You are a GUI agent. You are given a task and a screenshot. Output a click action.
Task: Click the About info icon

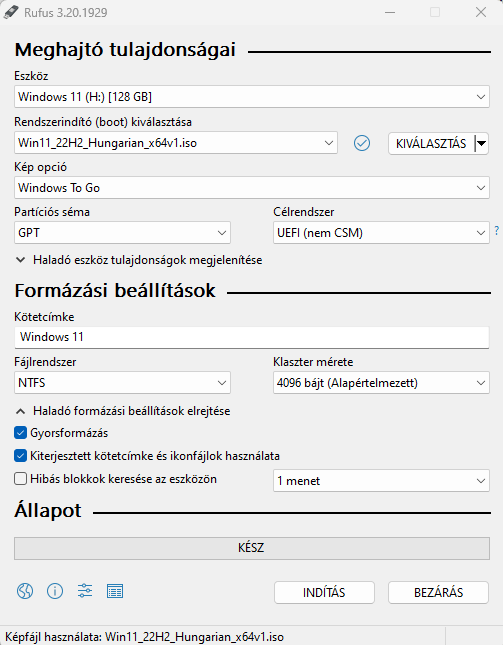point(55,592)
